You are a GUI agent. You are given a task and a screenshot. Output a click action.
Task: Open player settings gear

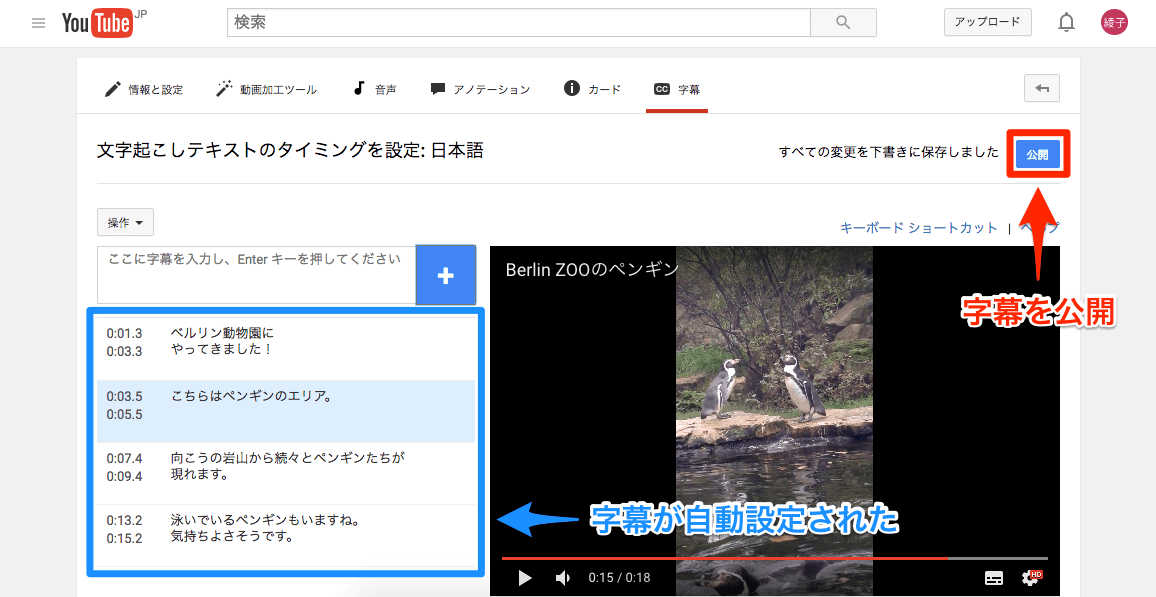coord(1031,578)
